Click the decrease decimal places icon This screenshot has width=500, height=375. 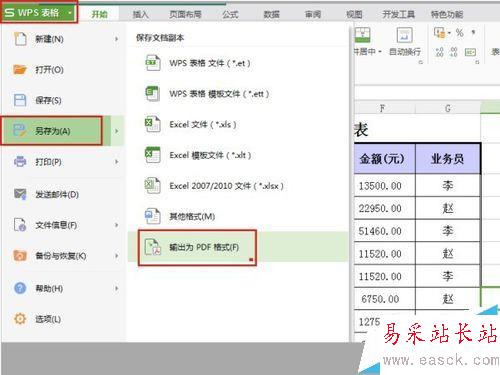pos(454,52)
